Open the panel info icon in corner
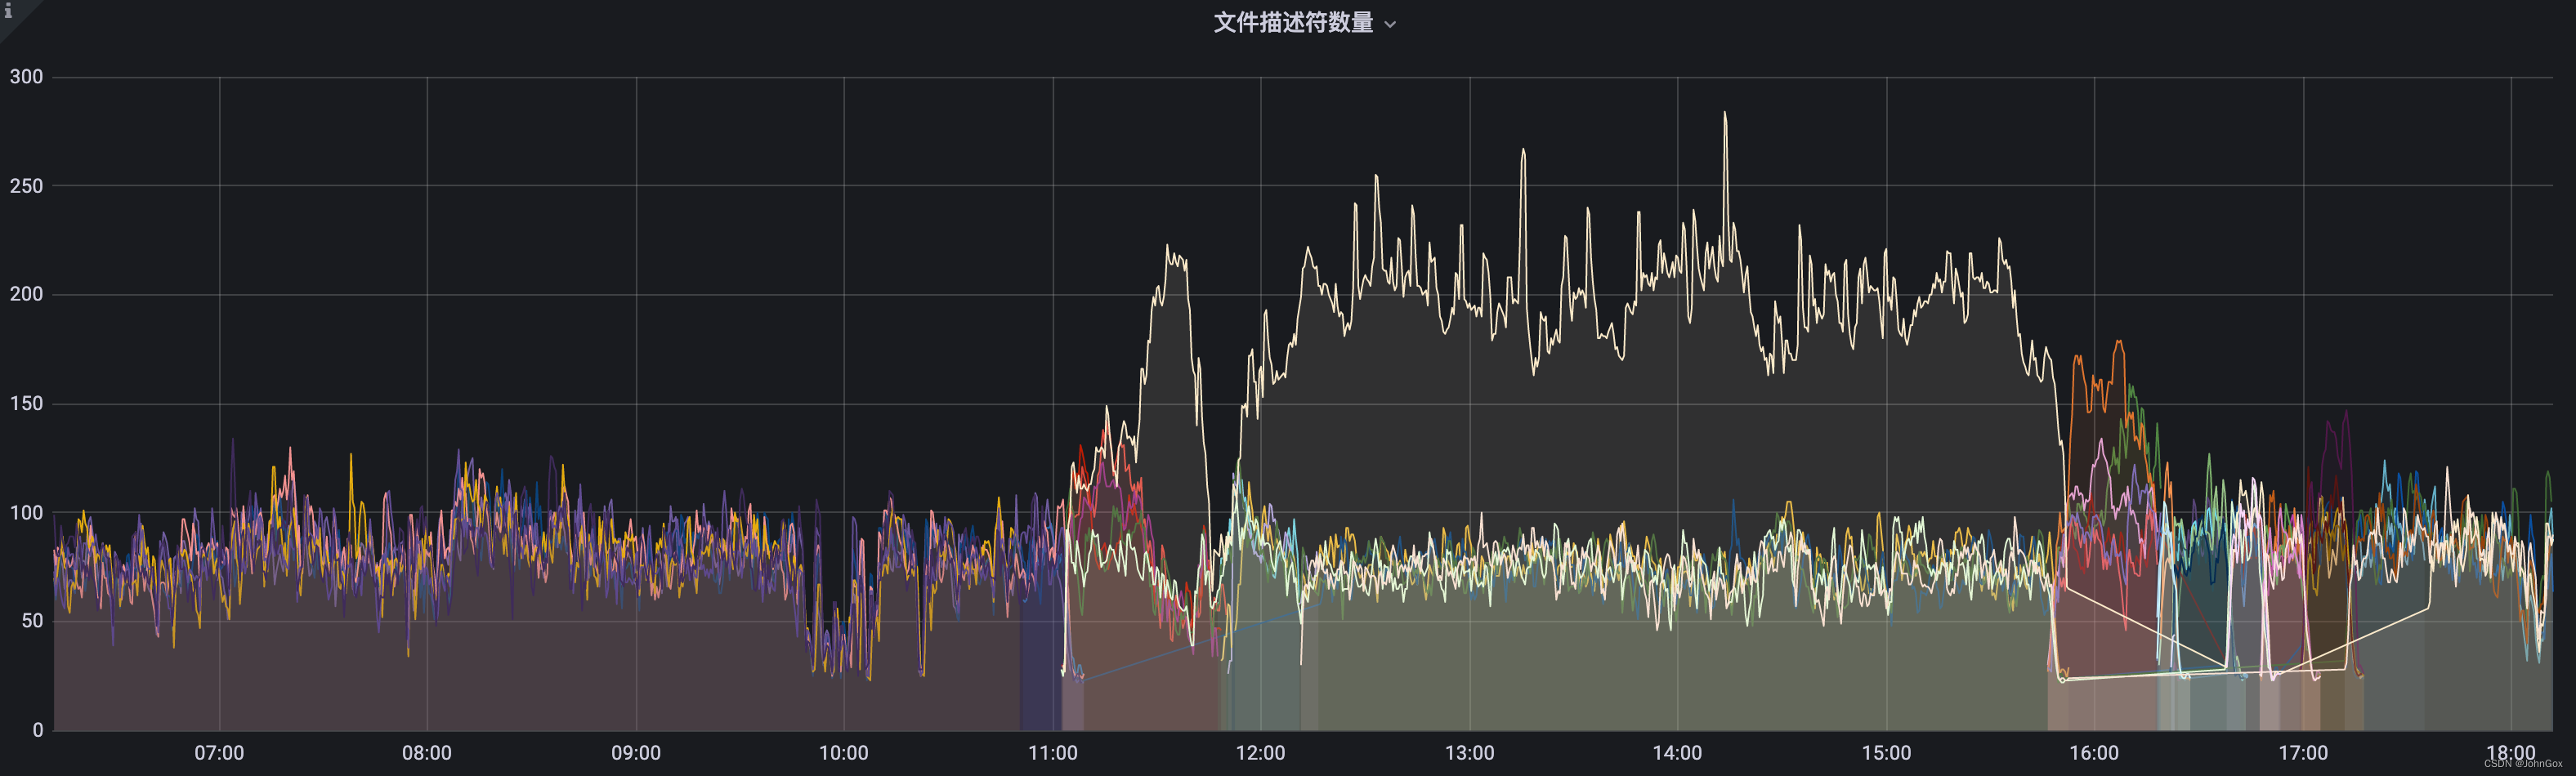 [x=9, y=11]
